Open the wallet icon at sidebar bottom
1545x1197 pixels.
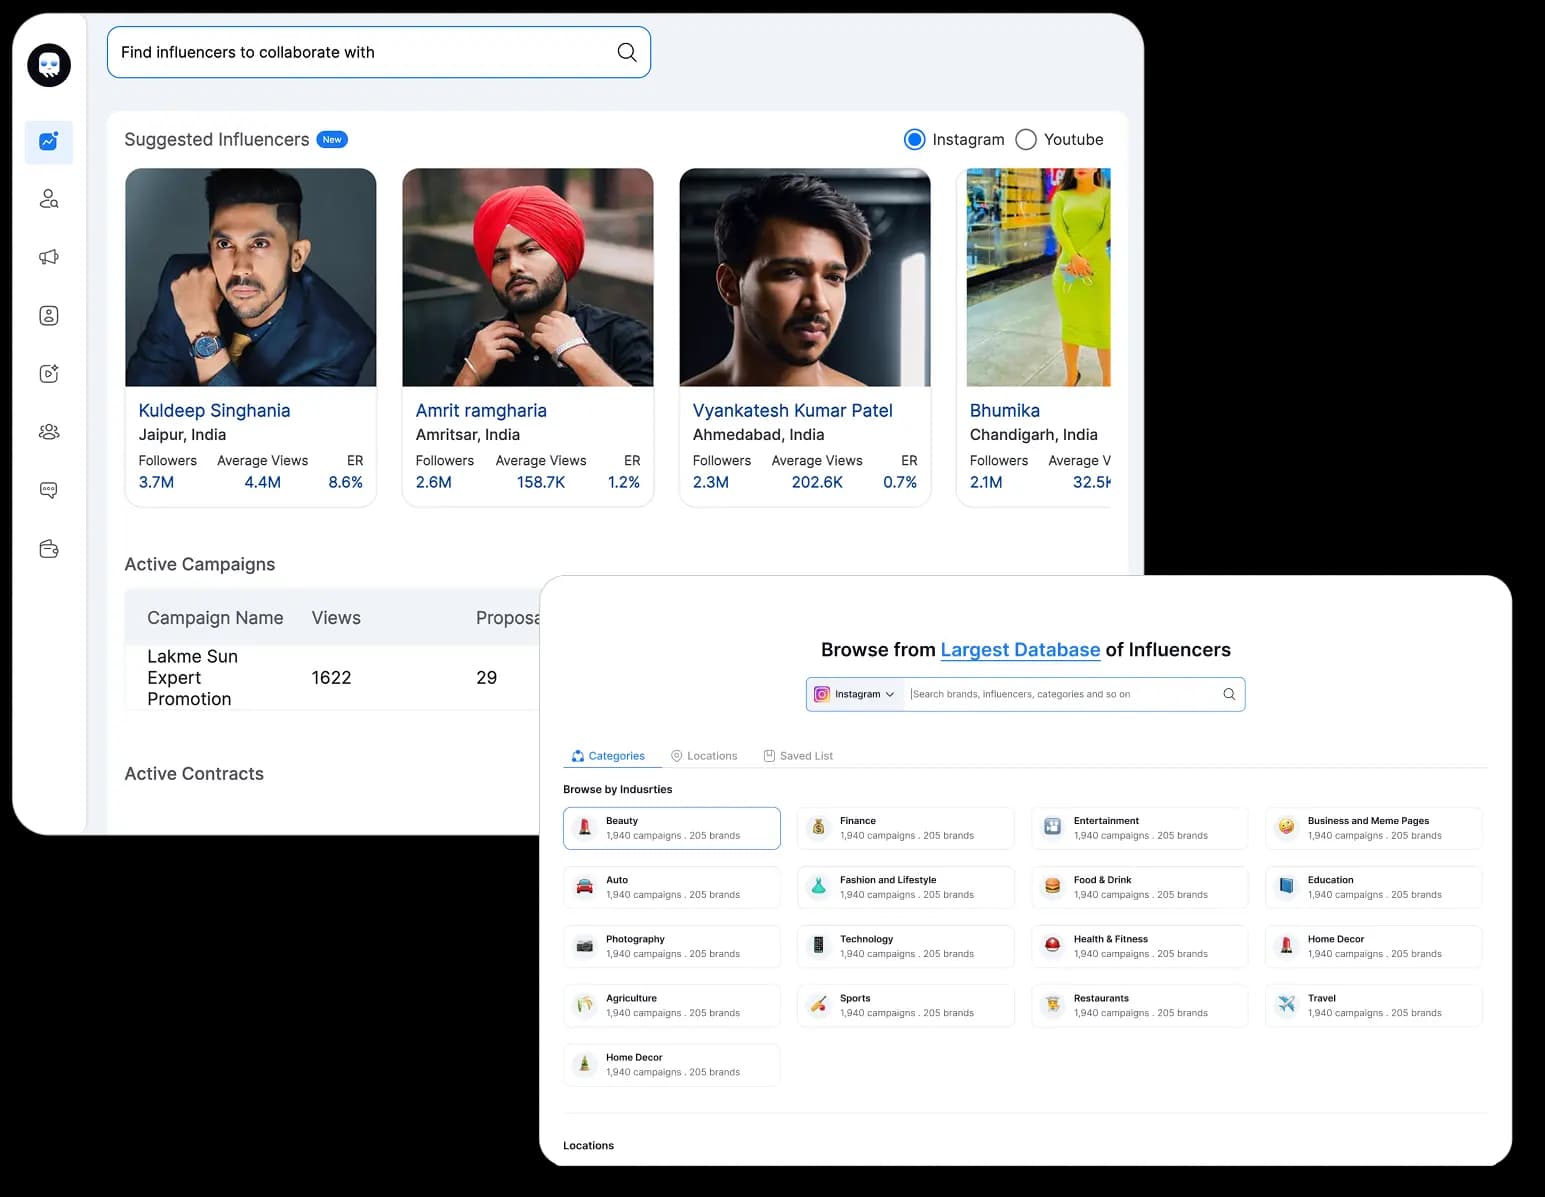click(x=48, y=548)
